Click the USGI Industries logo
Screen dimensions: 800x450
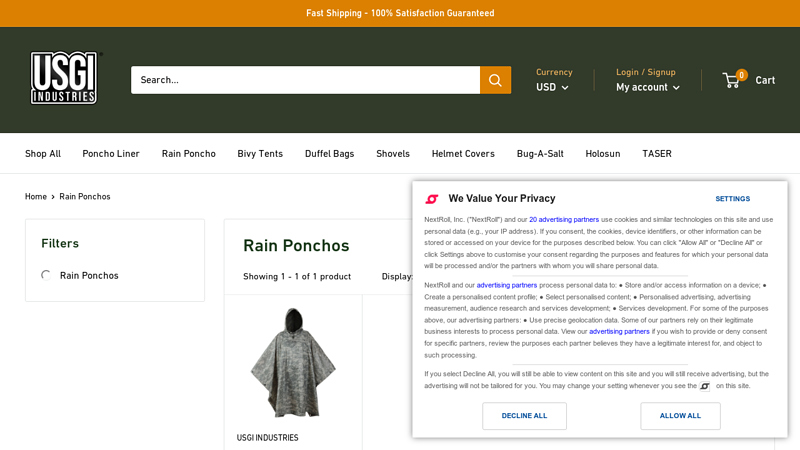pos(64,78)
